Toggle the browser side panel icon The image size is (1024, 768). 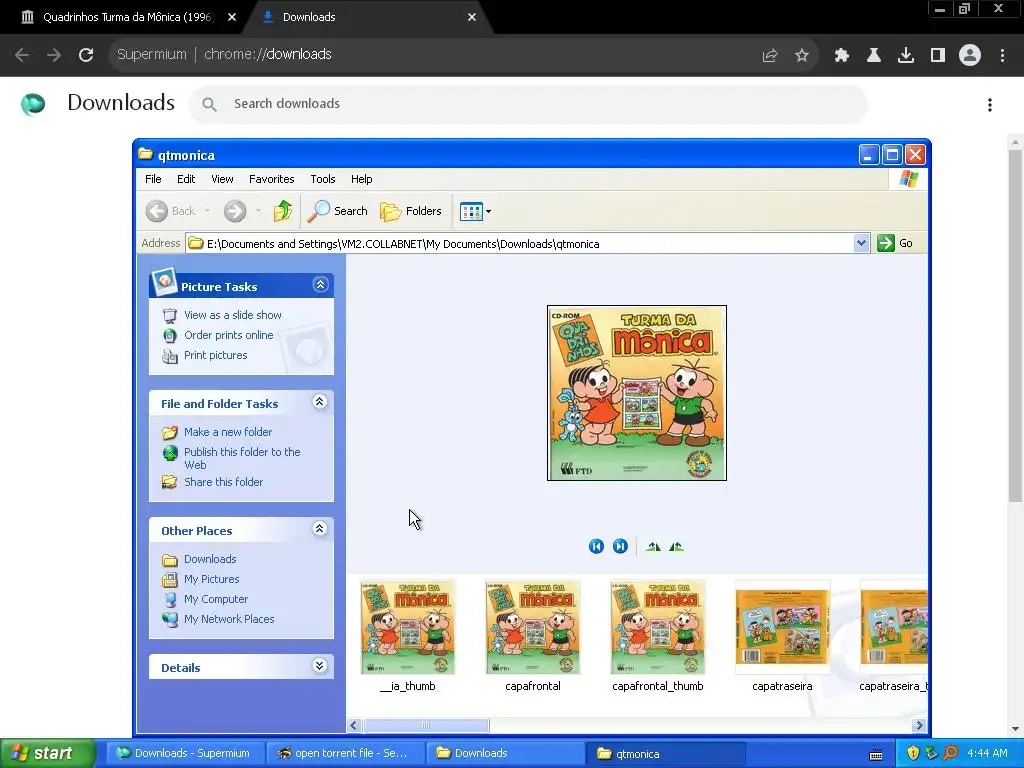(x=938, y=55)
